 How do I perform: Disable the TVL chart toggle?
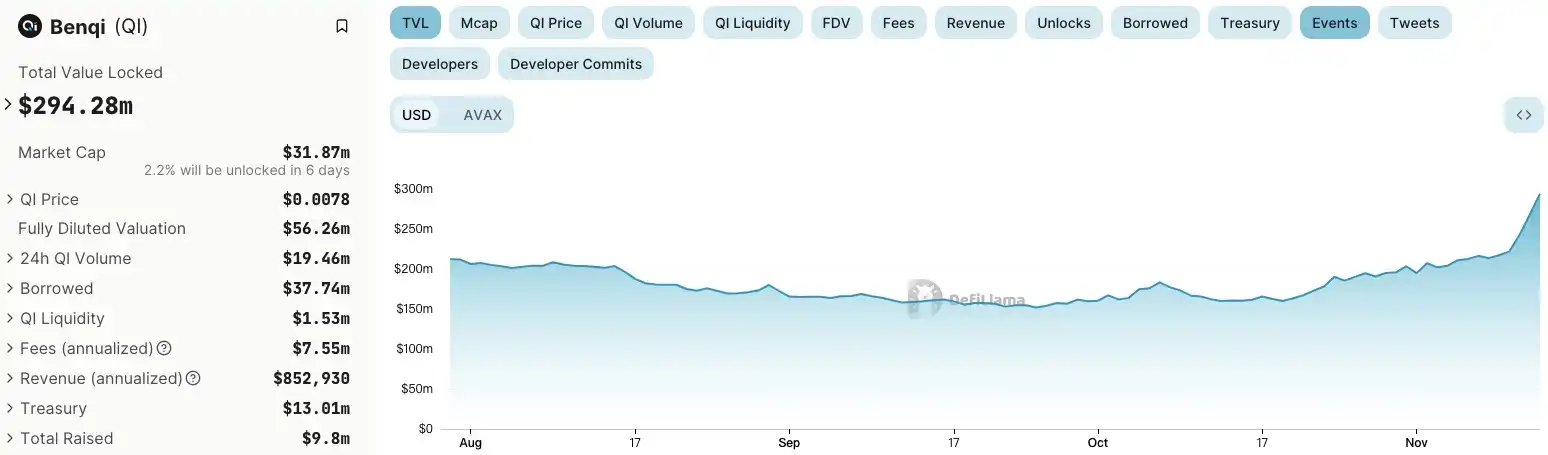click(415, 23)
